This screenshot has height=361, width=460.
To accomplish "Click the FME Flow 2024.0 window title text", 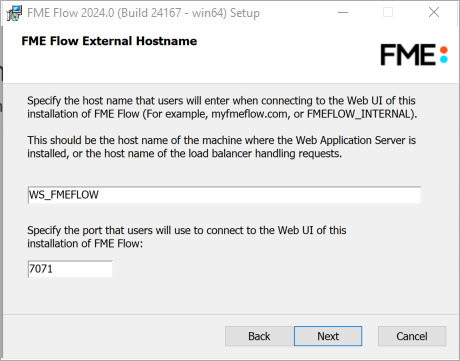I will pos(143,13).
